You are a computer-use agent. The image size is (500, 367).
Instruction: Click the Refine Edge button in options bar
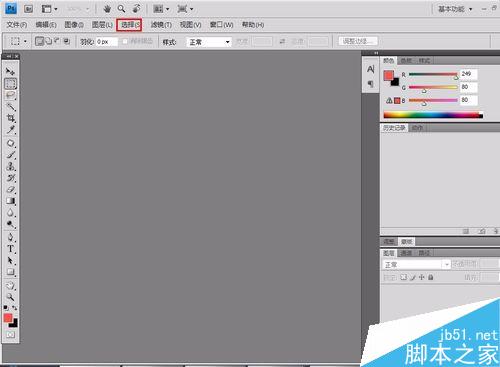tap(358, 41)
